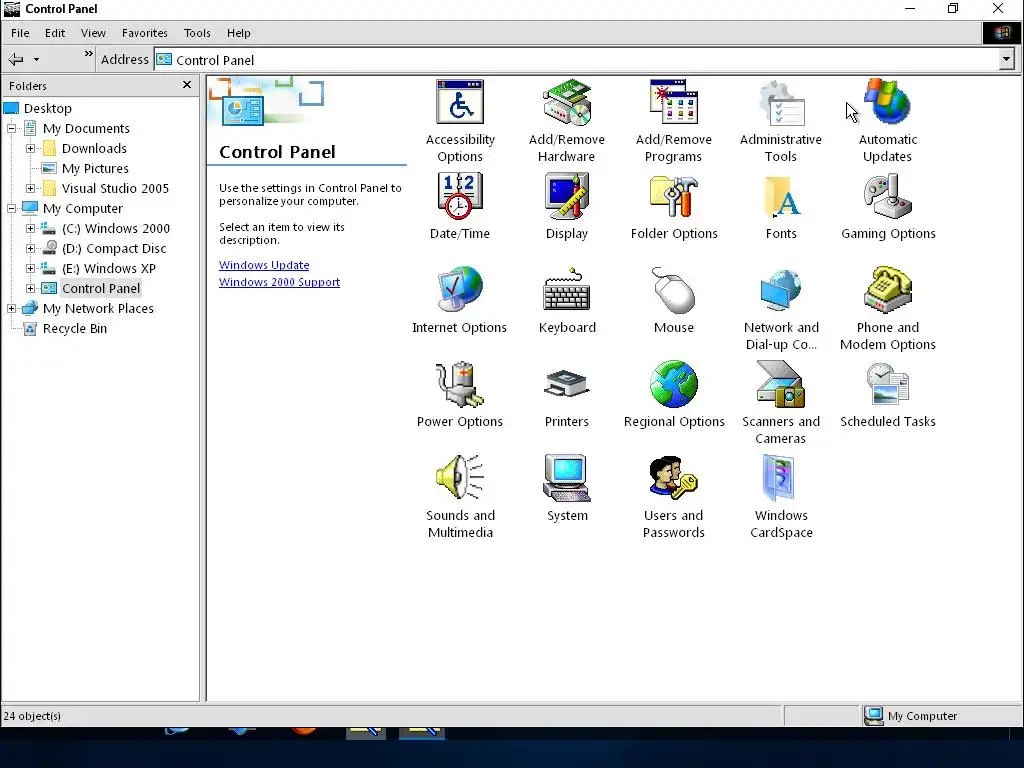Open the Favorites menu
1024x768 pixels.
145,33
